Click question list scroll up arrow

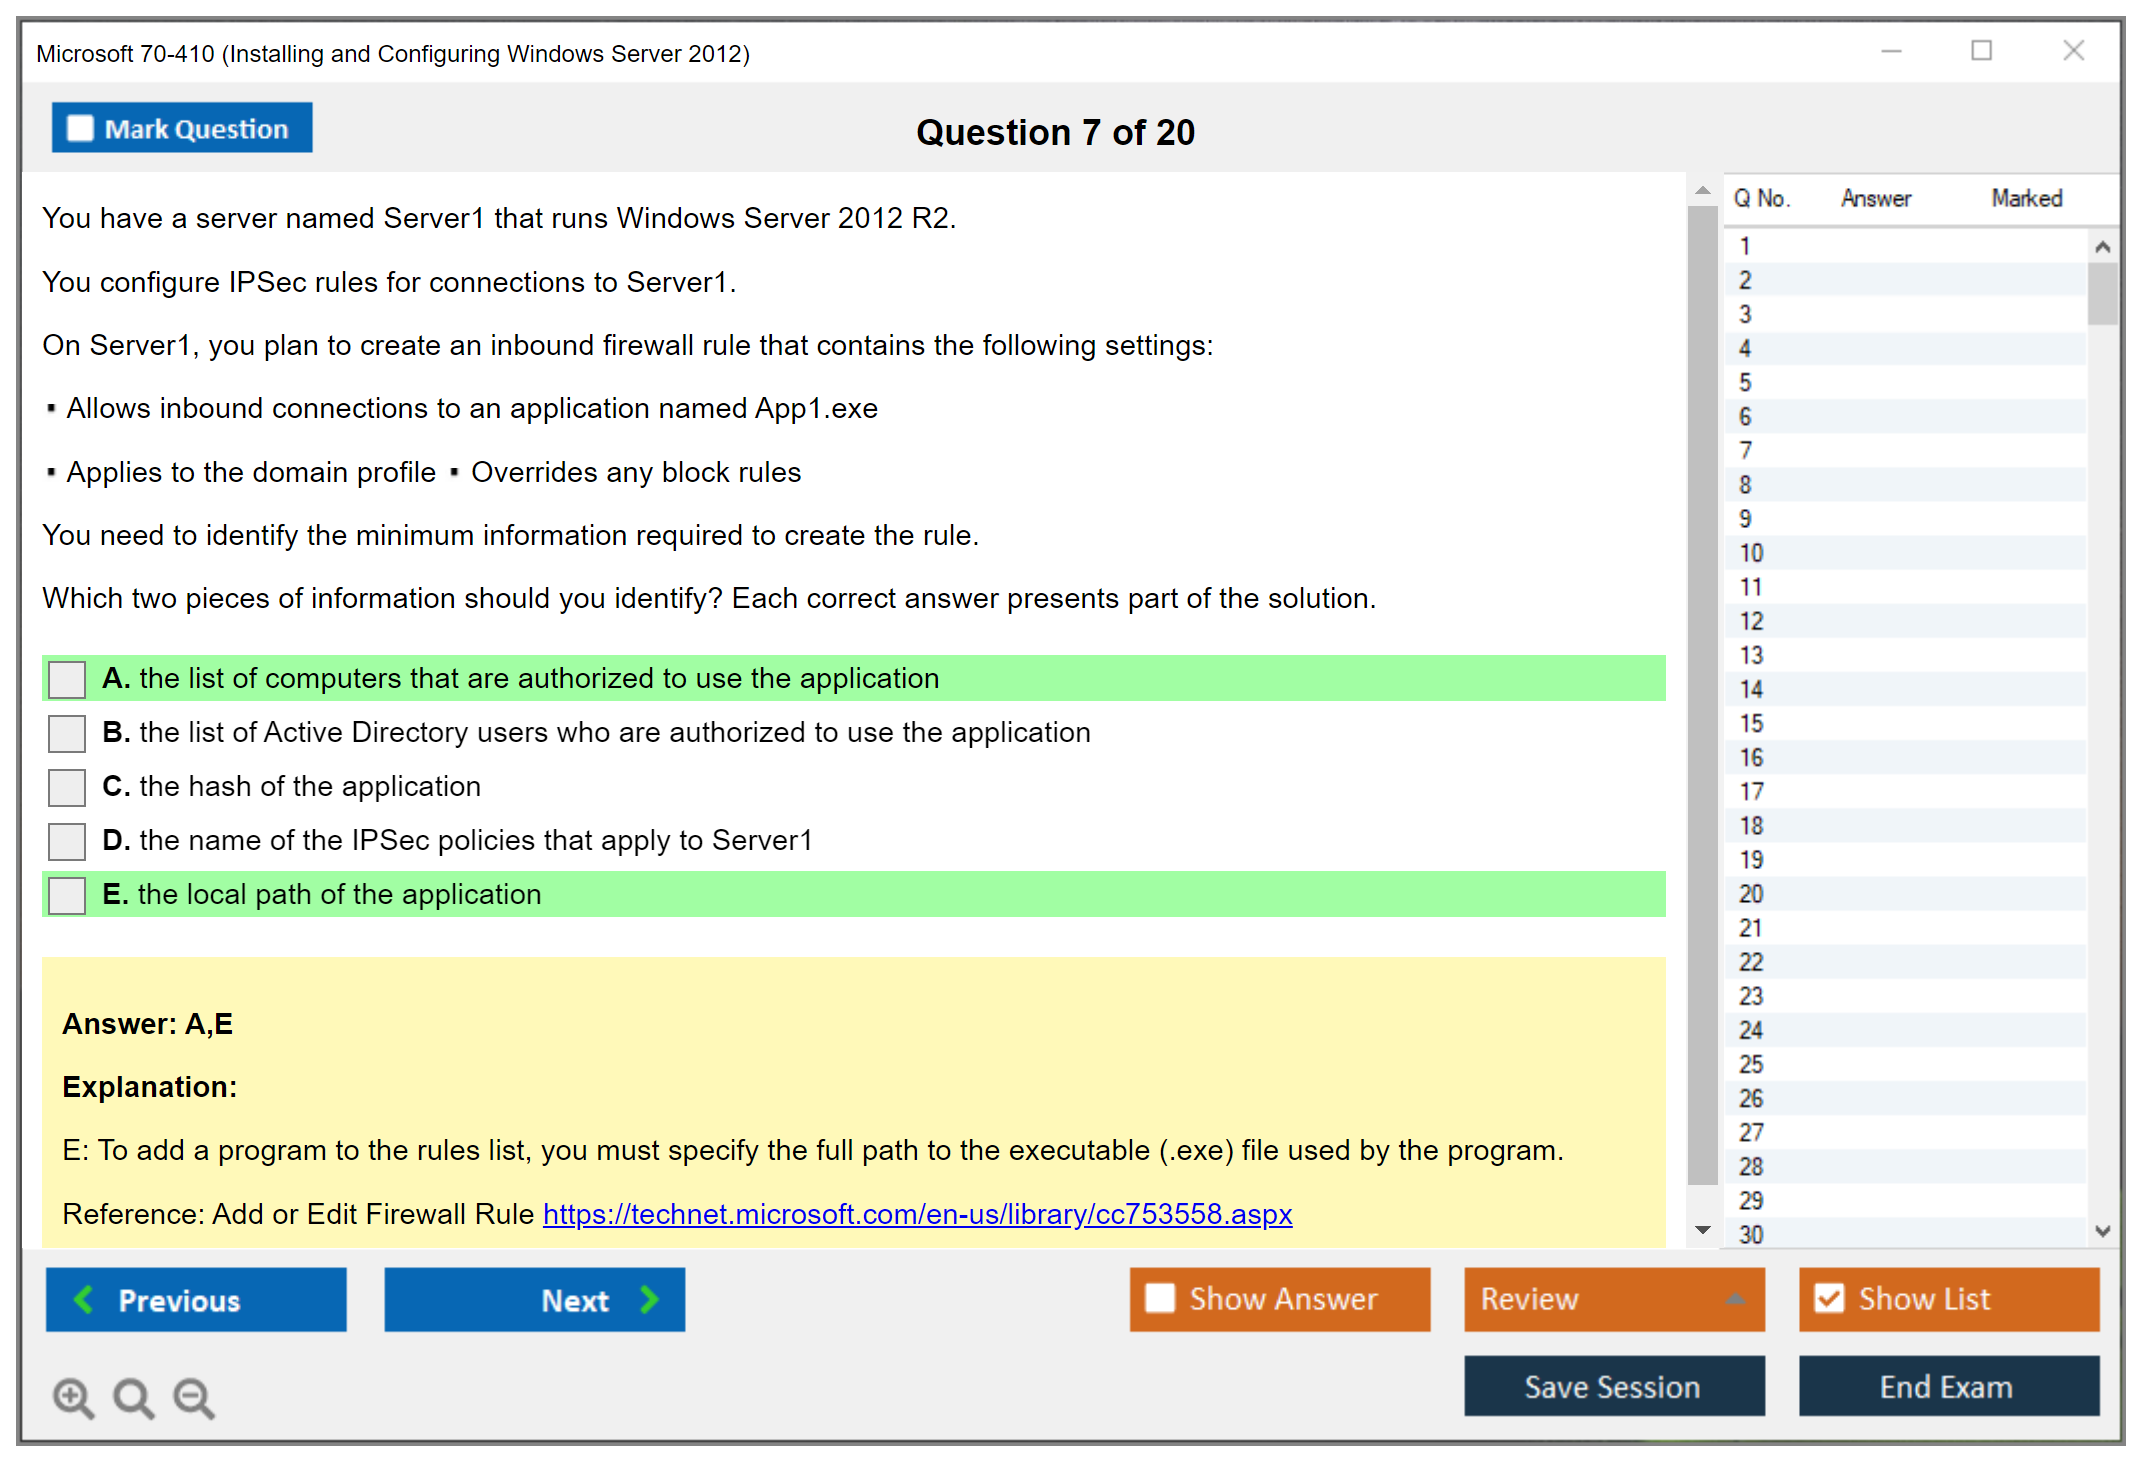[x=2102, y=247]
